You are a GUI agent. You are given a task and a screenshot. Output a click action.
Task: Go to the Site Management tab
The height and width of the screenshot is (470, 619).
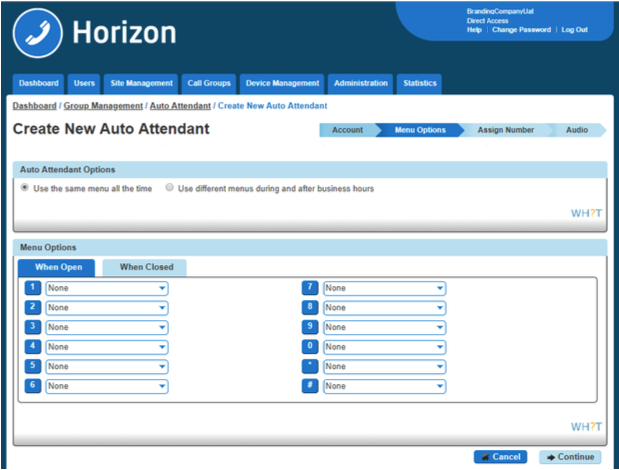(141, 84)
